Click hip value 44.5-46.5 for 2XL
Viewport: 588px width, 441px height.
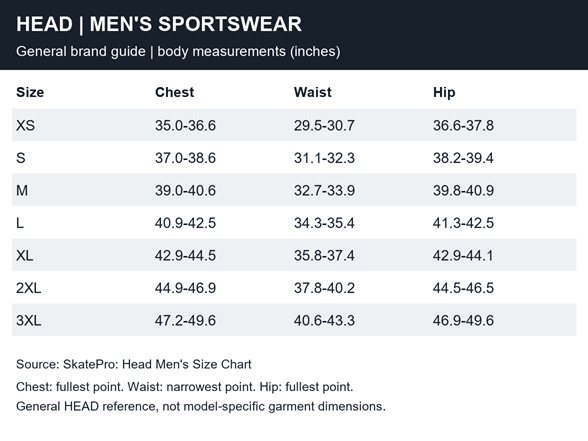463,288
